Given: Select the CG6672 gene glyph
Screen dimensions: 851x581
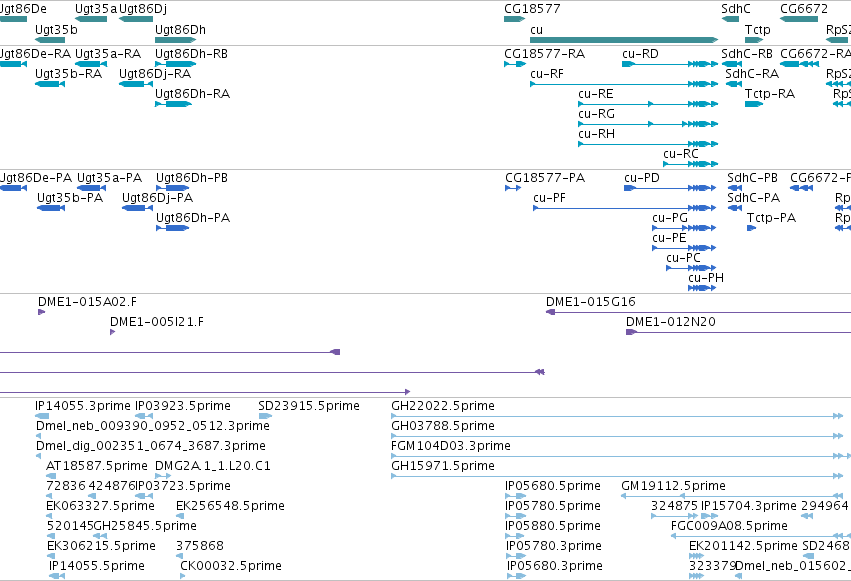Looking at the screenshot, I should 799,19.
